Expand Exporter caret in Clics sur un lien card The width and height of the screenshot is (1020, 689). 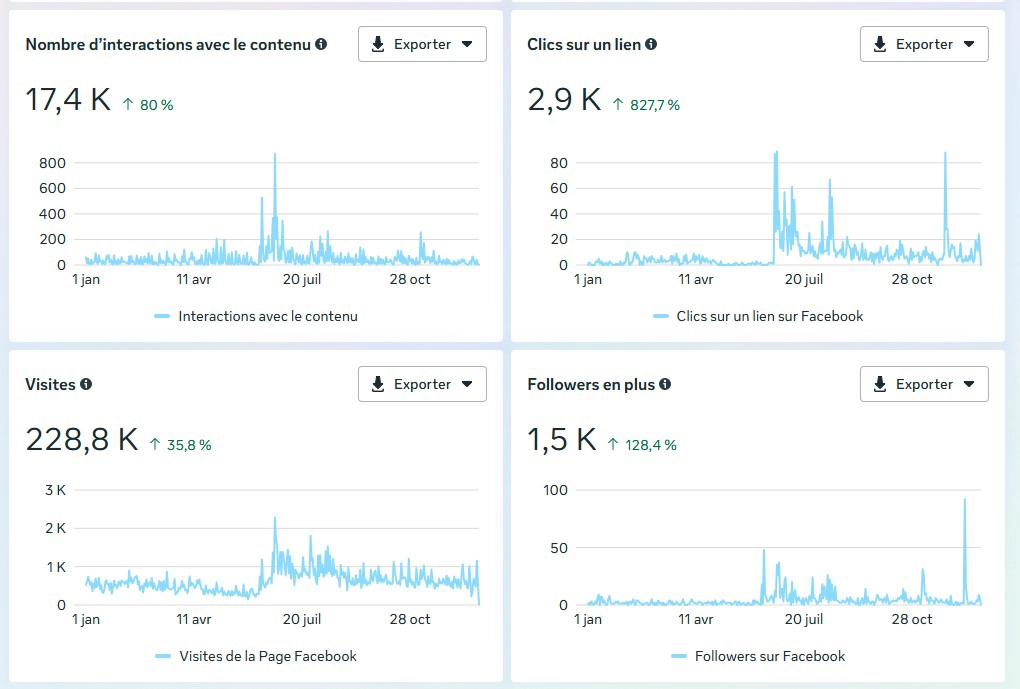coord(969,44)
